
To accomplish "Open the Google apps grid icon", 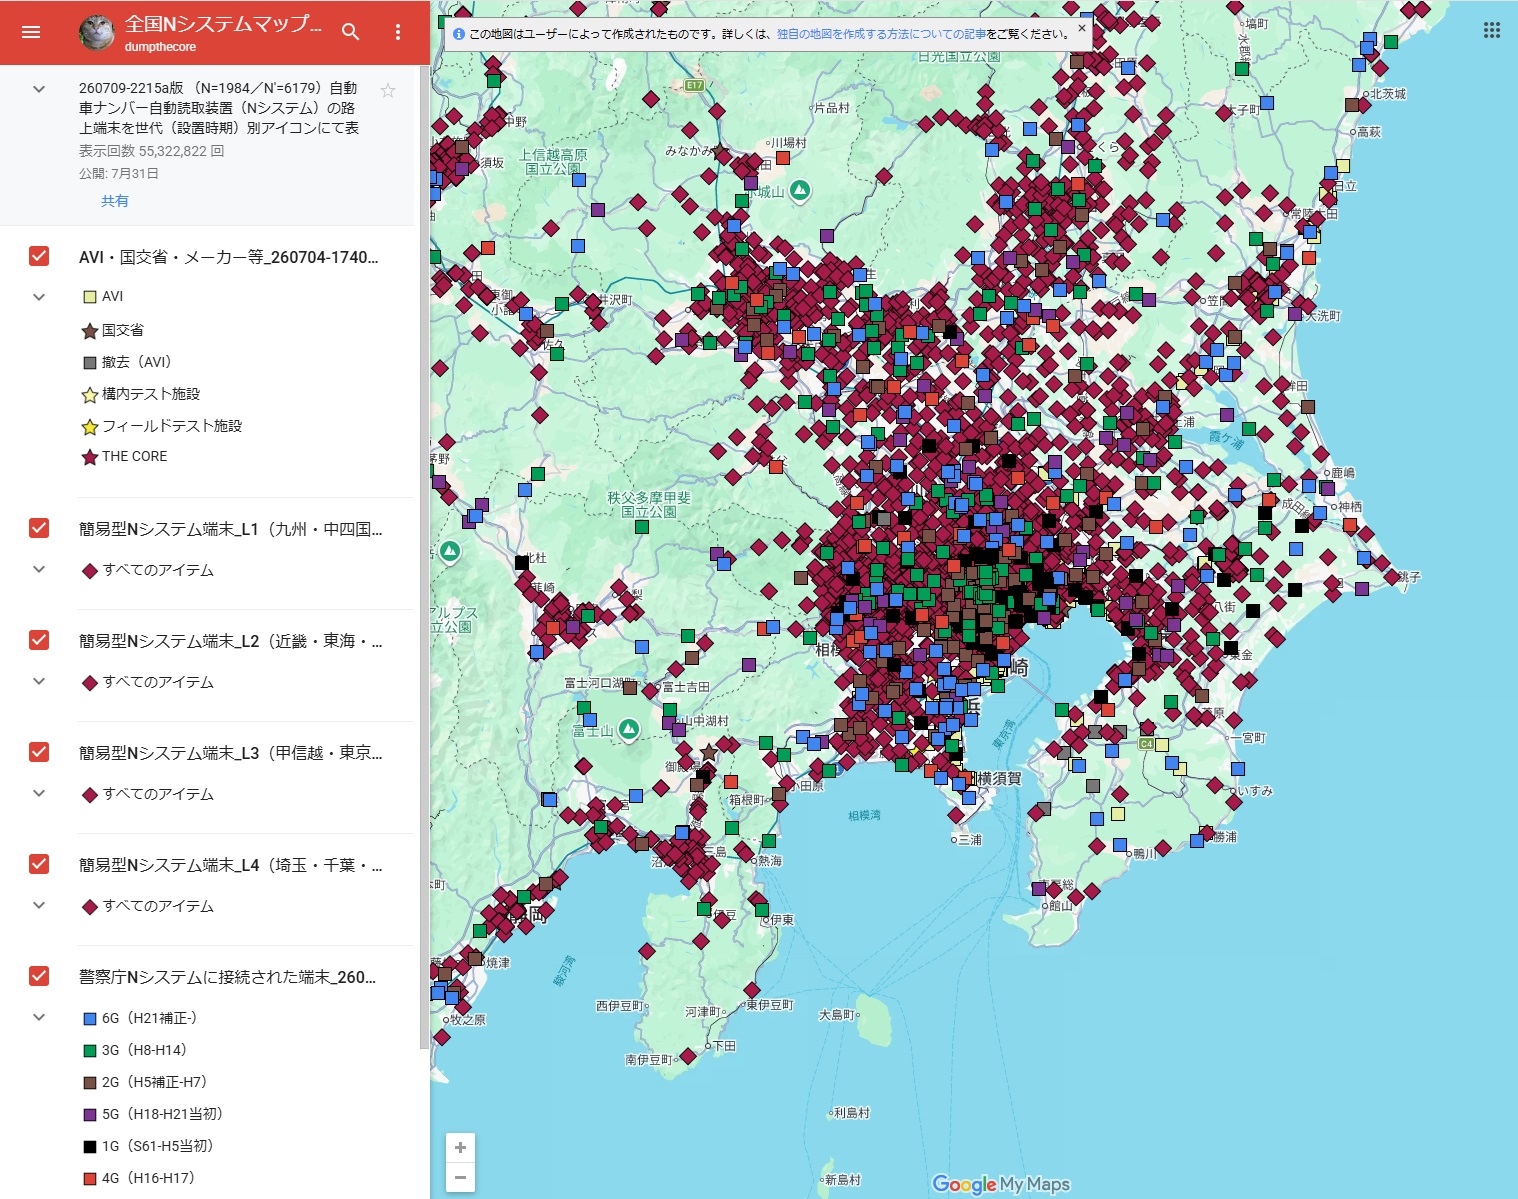I will click(1492, 30).
